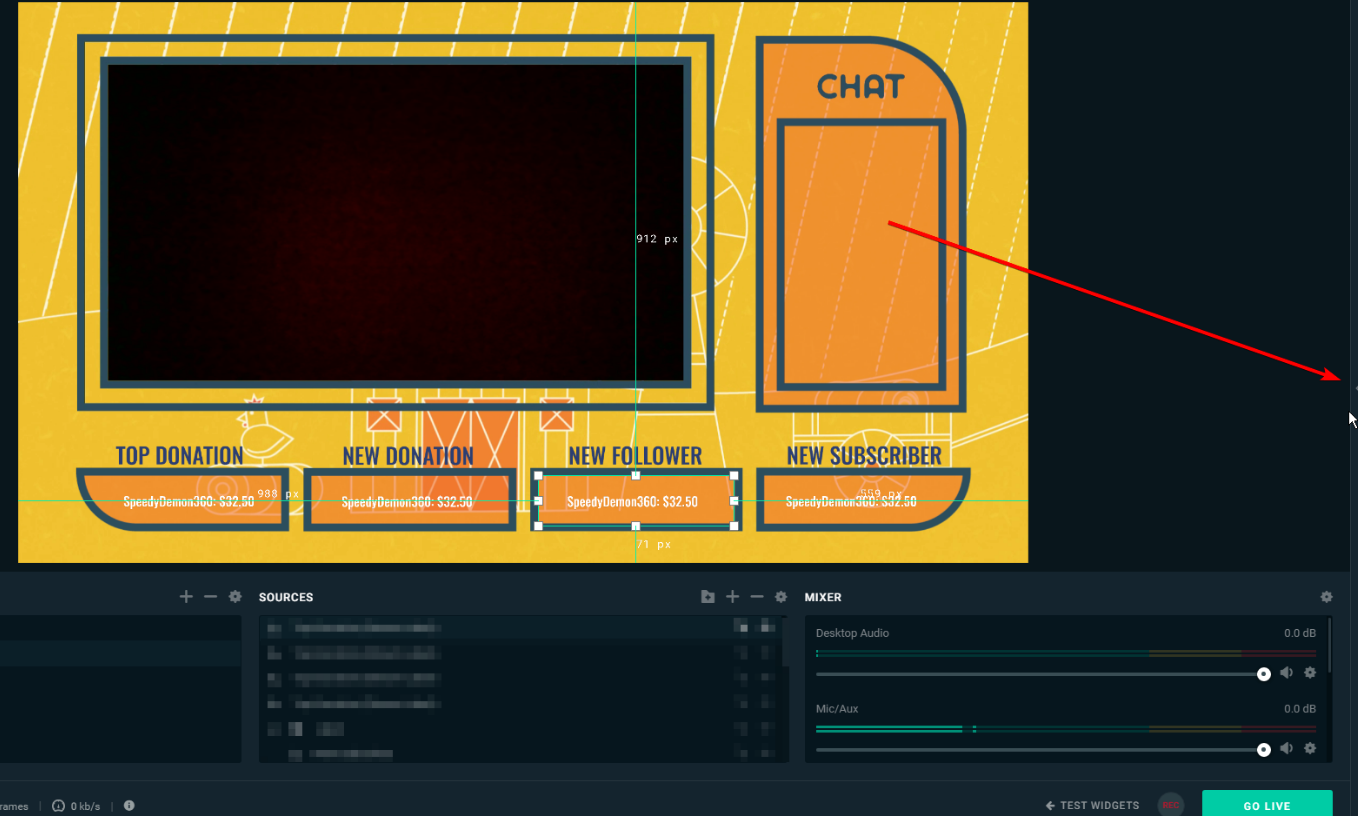Add a new source with plus icon

tap(732, 597)
